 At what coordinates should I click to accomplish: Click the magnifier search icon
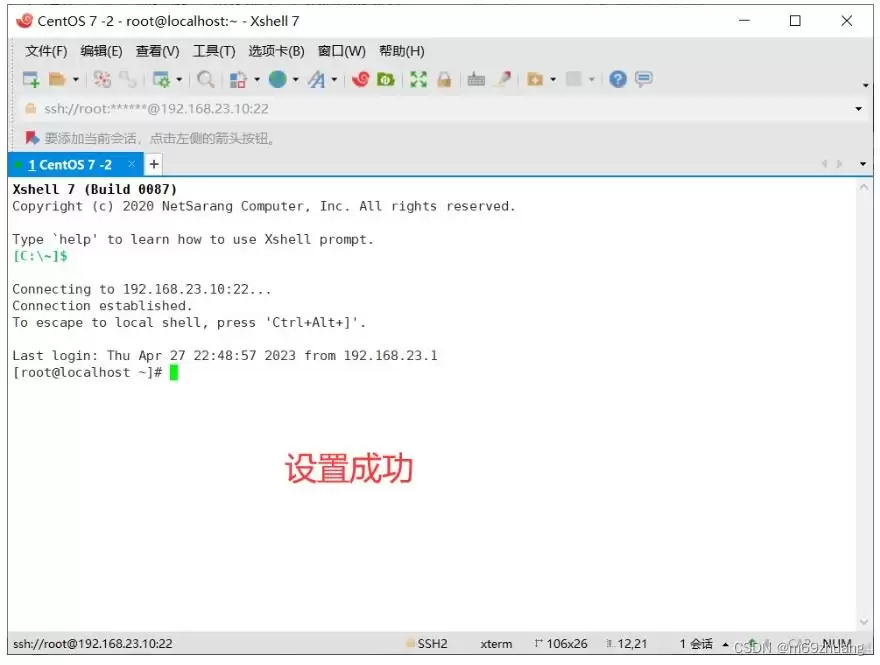click(205, 80)
